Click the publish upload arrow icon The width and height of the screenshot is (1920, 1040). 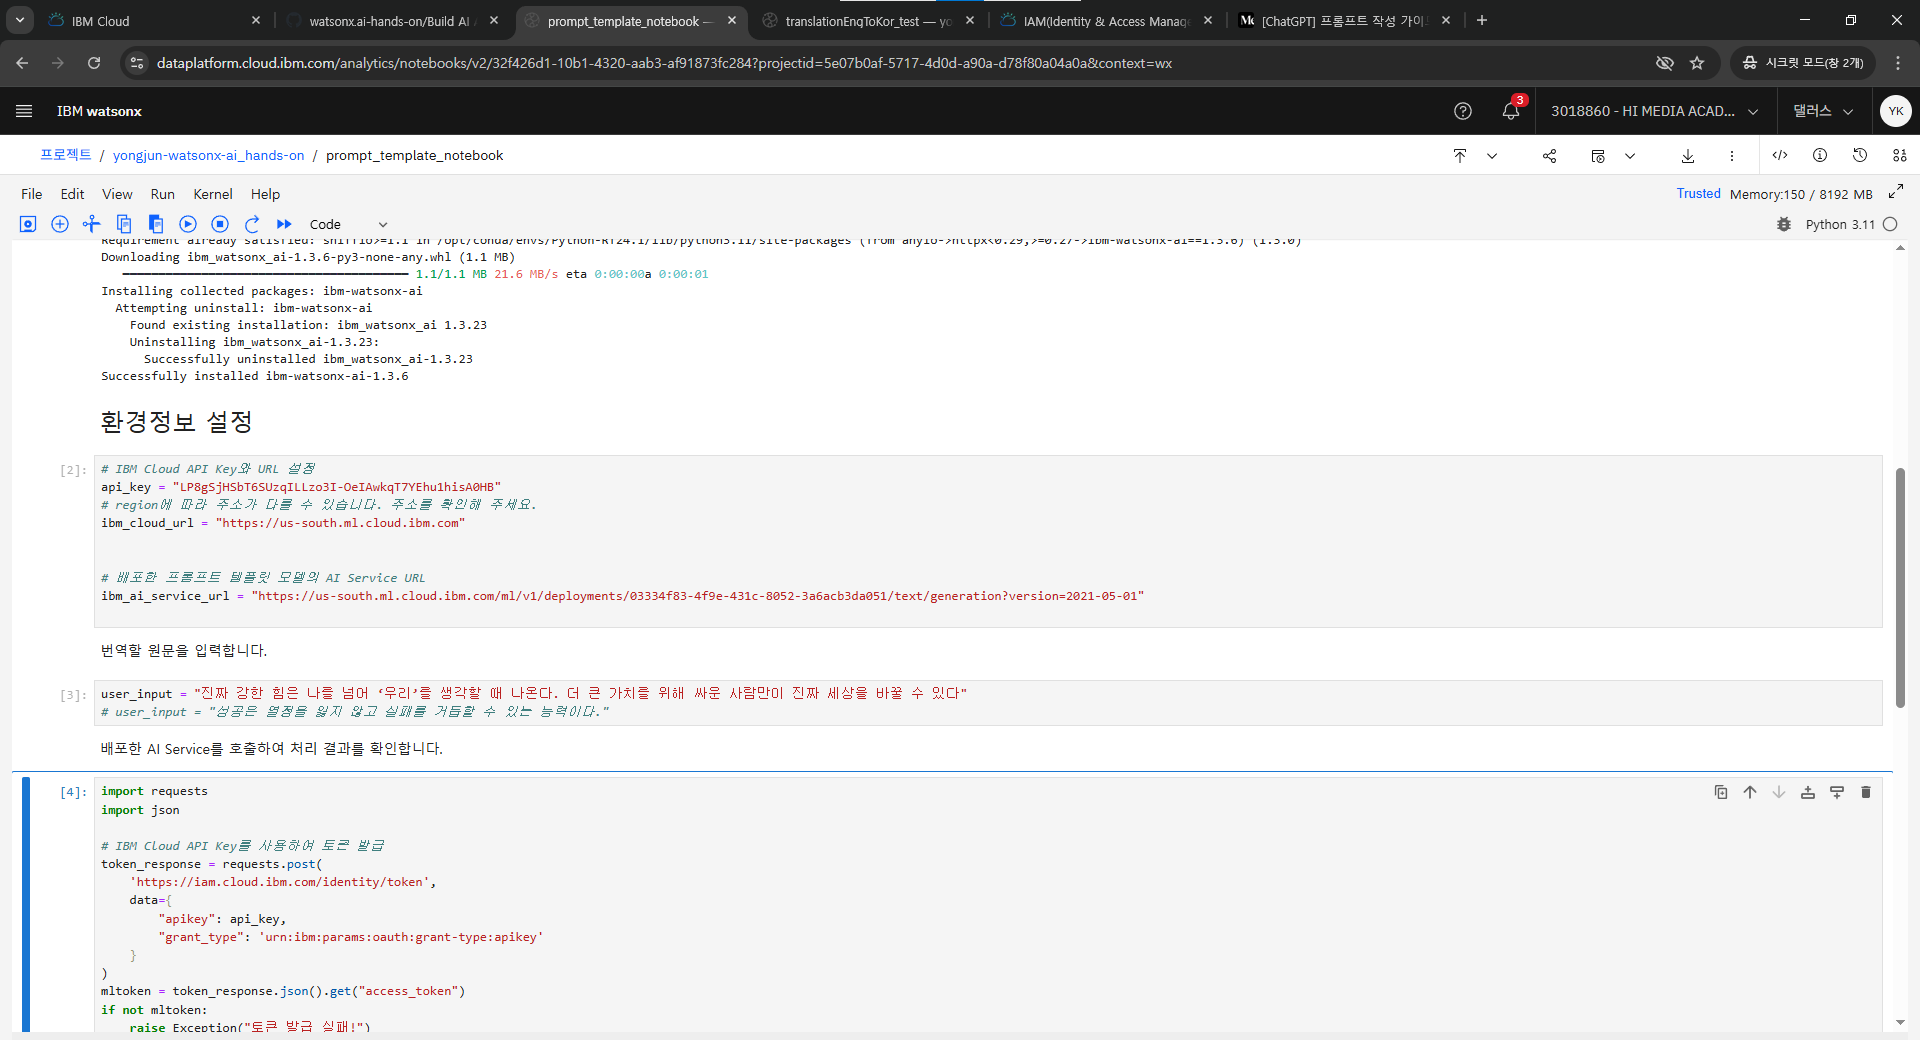pyautogui.click(x=1460, y=156)
